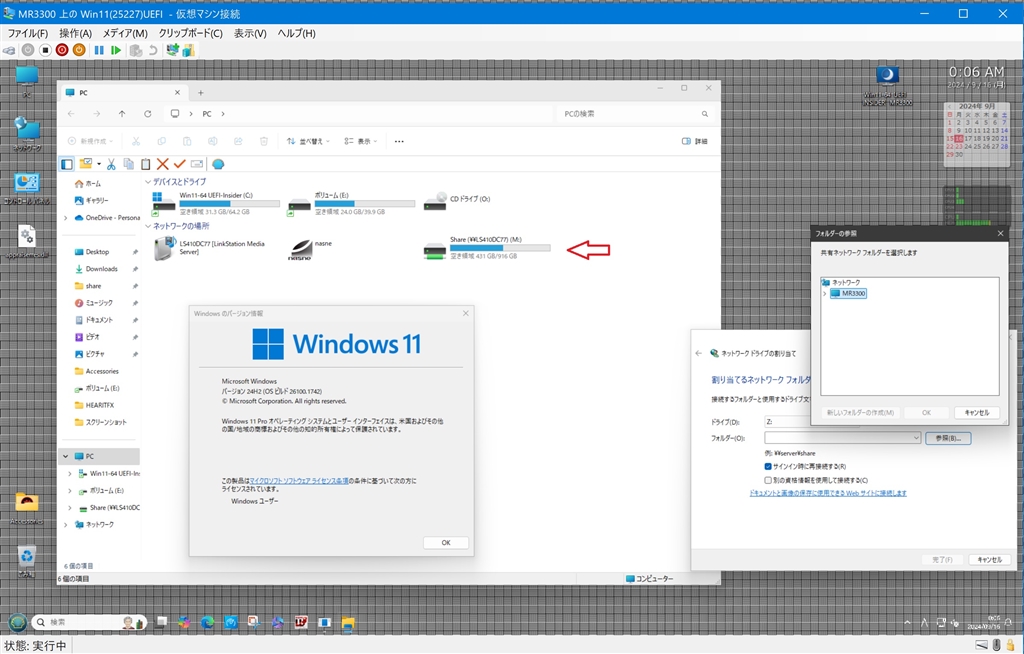
Task: Open the 並べ替え sort dropdown
Action: (308, 141)
